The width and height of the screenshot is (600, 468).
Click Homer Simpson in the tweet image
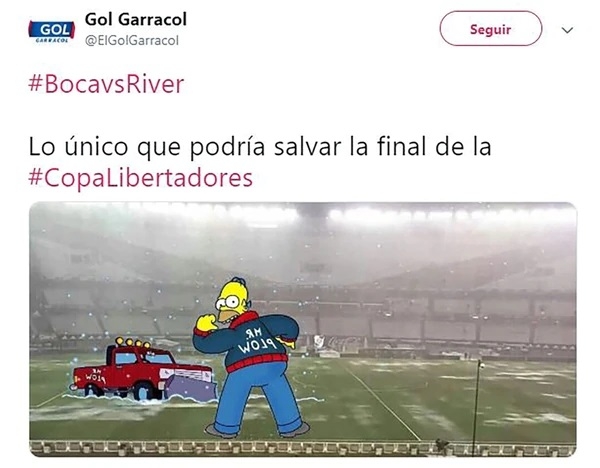click(252, 358)
